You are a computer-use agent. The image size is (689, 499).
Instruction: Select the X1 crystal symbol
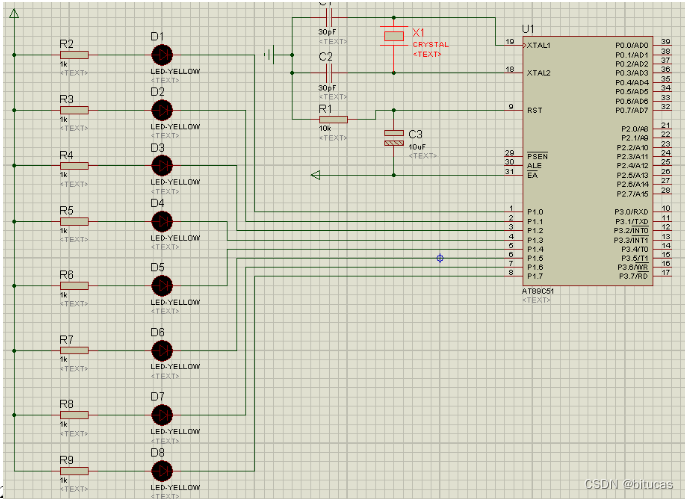click(x=394, y=36)
